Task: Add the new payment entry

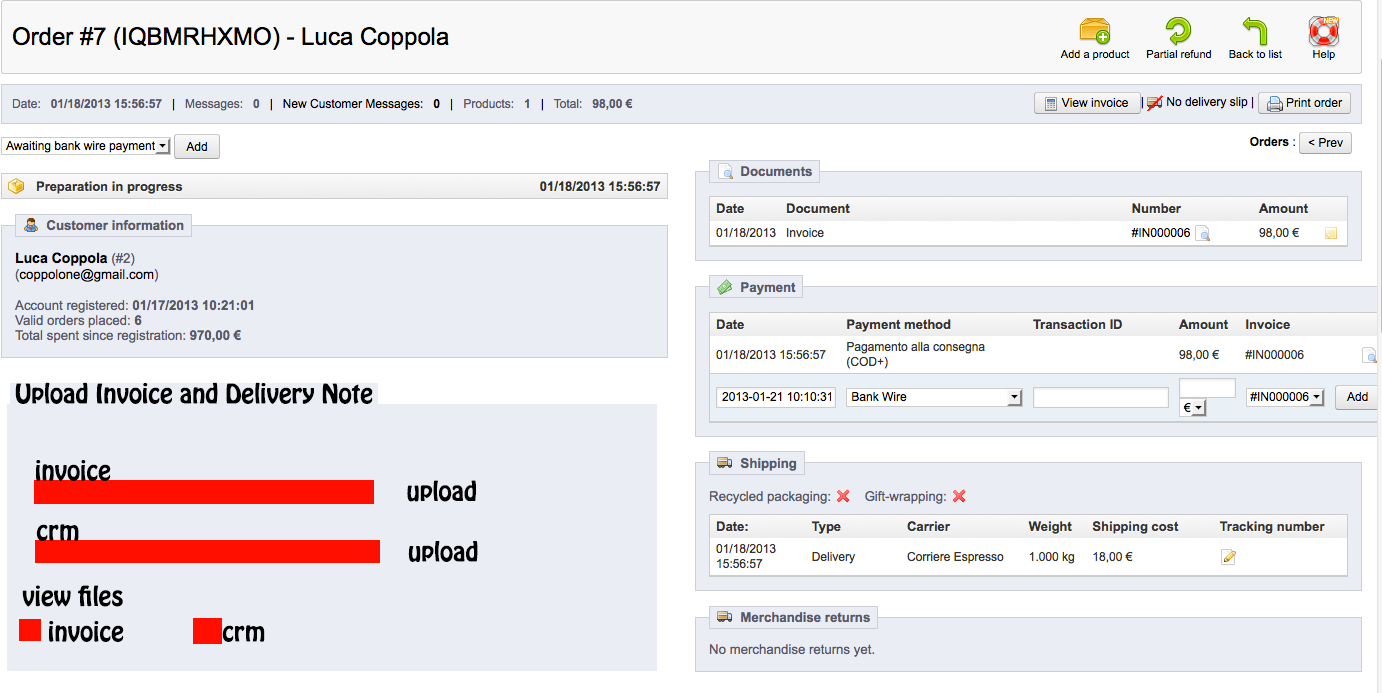Action: 1357,397
